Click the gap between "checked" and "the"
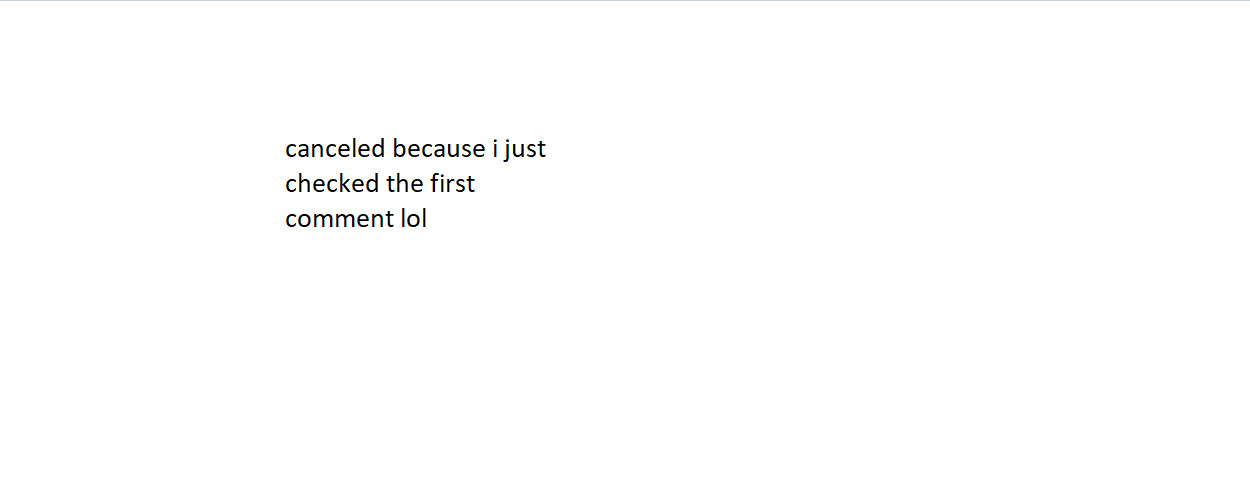1250x482 pixels. 383,184
